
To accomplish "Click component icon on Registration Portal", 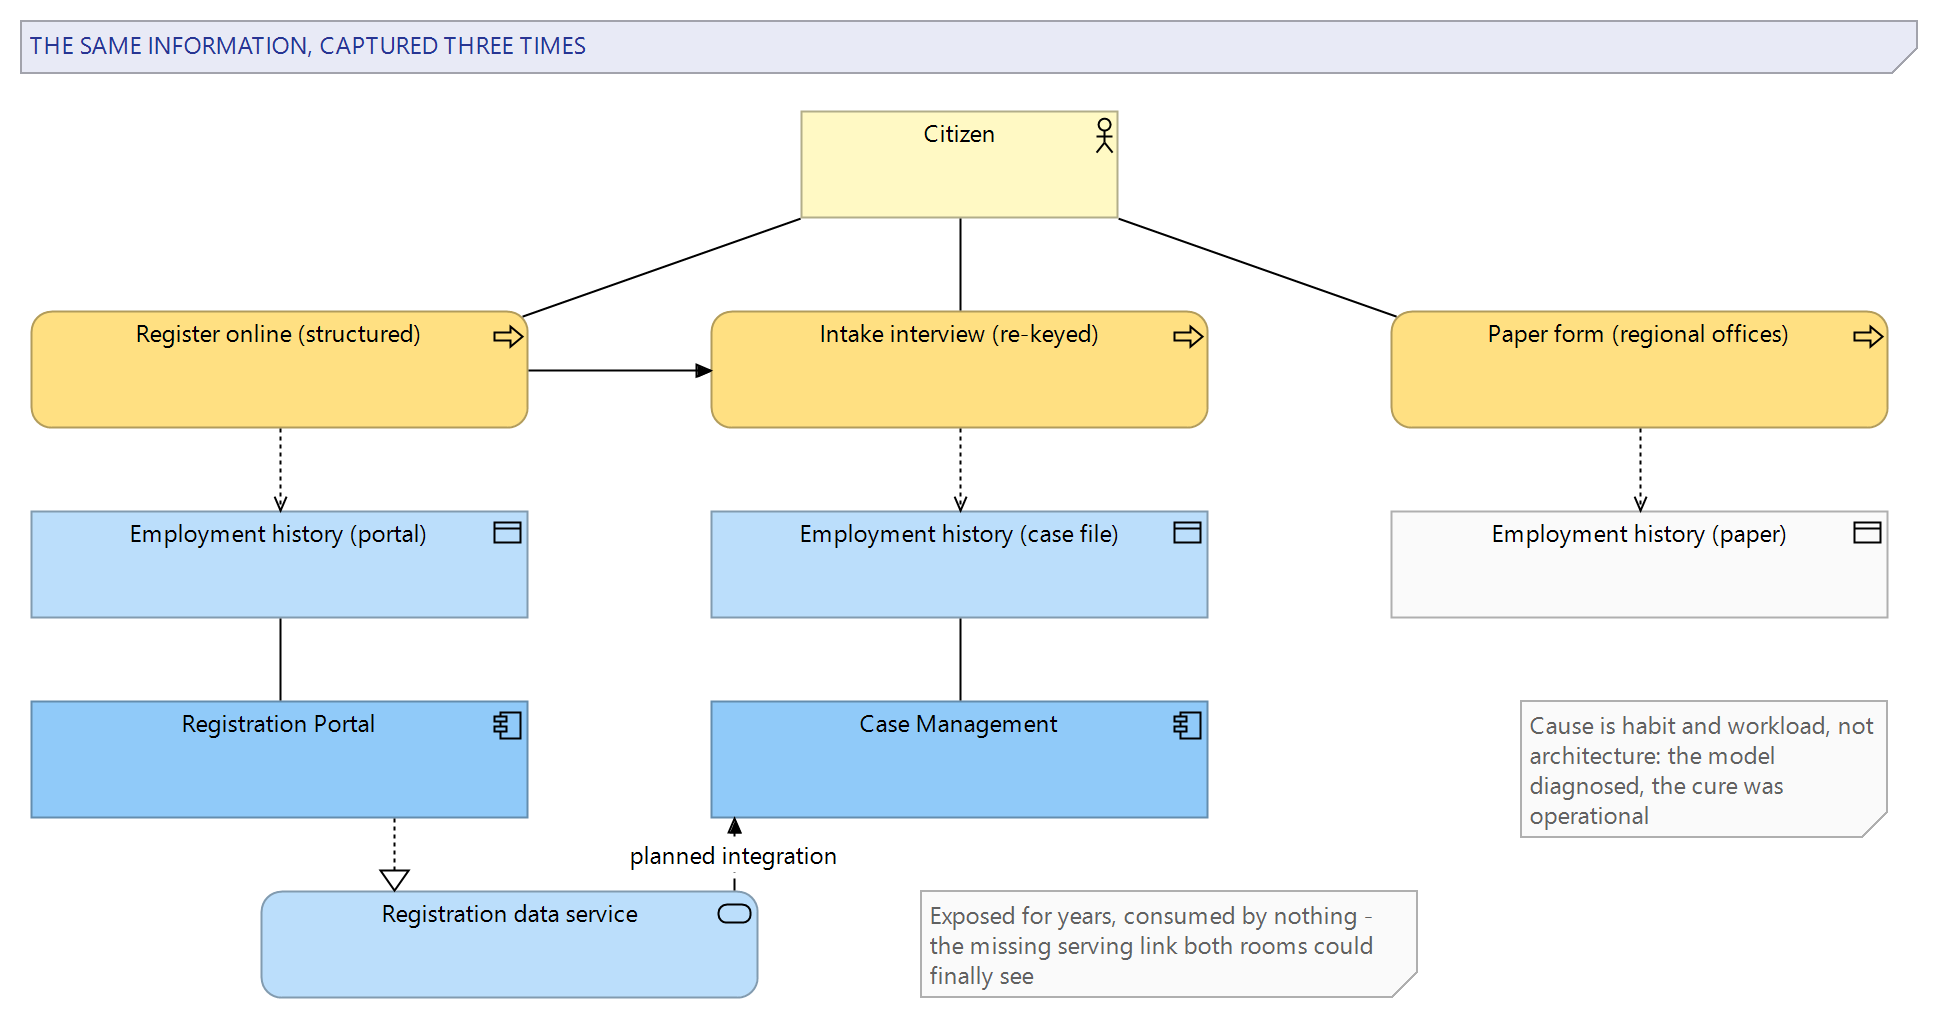I will 508,725.
